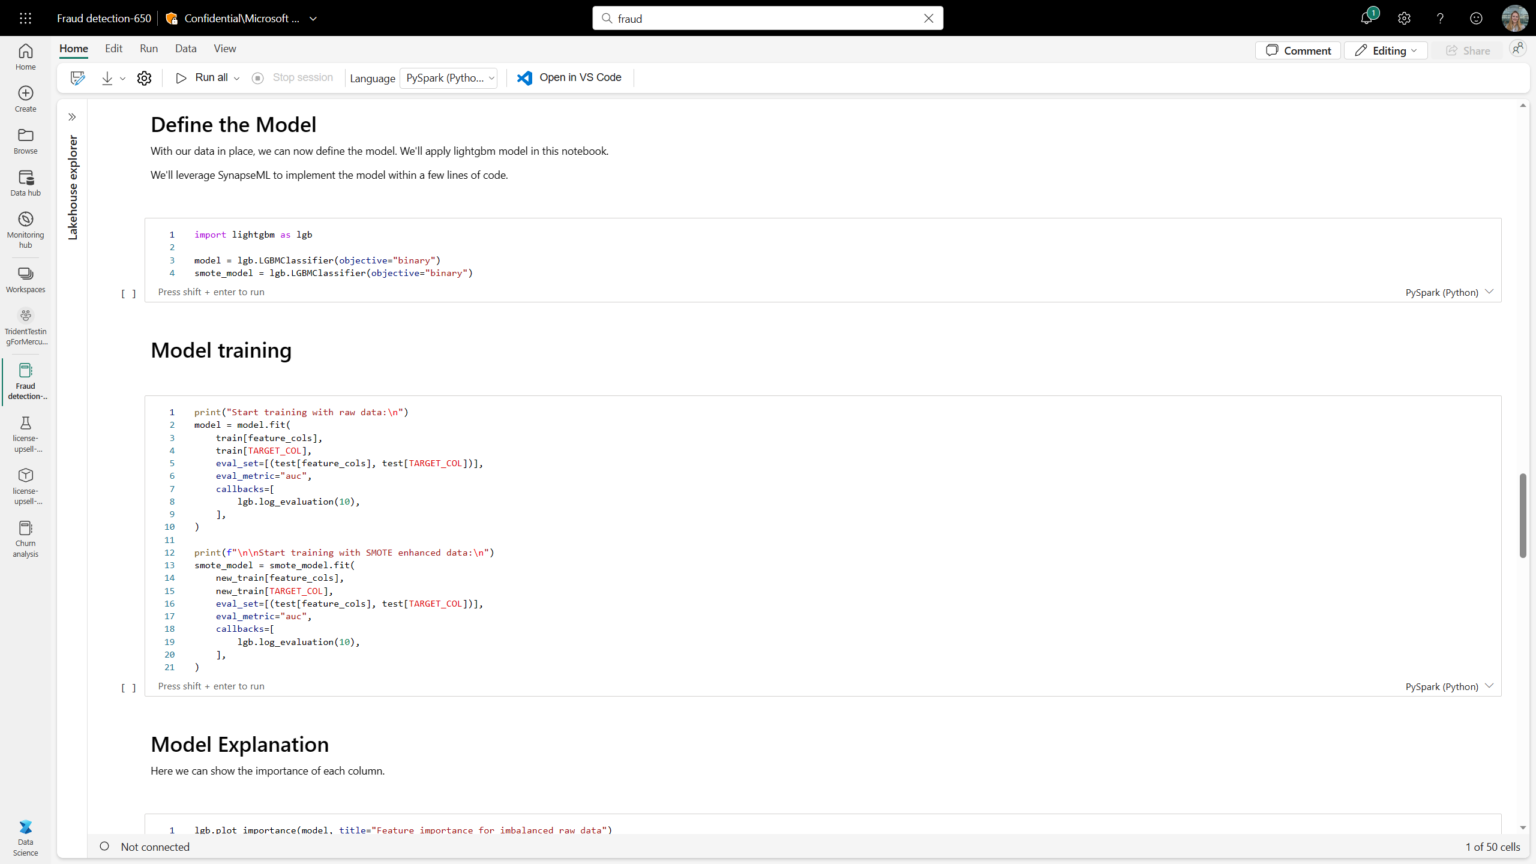
Task: Send feedback via the smiley icon
Action: tap(1476, 18)
